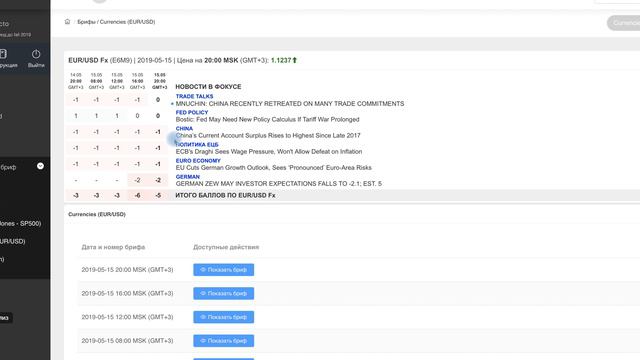Click ИТОГО БАЛЛОВ ПО EUR/USD Fx row label
Viewport: 640px width, 360px height.
pyautogui.click(x=225, y=196)
